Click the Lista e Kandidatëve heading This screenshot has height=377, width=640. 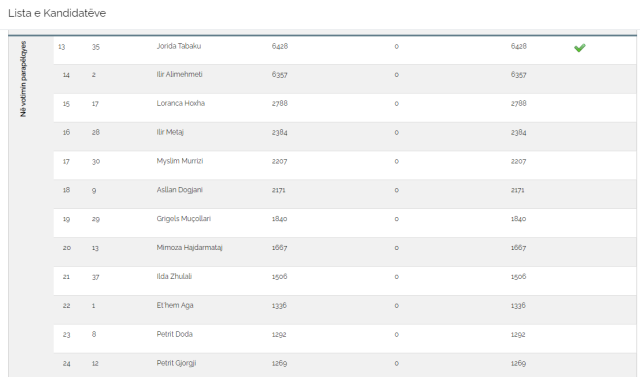tap(57, 13)
